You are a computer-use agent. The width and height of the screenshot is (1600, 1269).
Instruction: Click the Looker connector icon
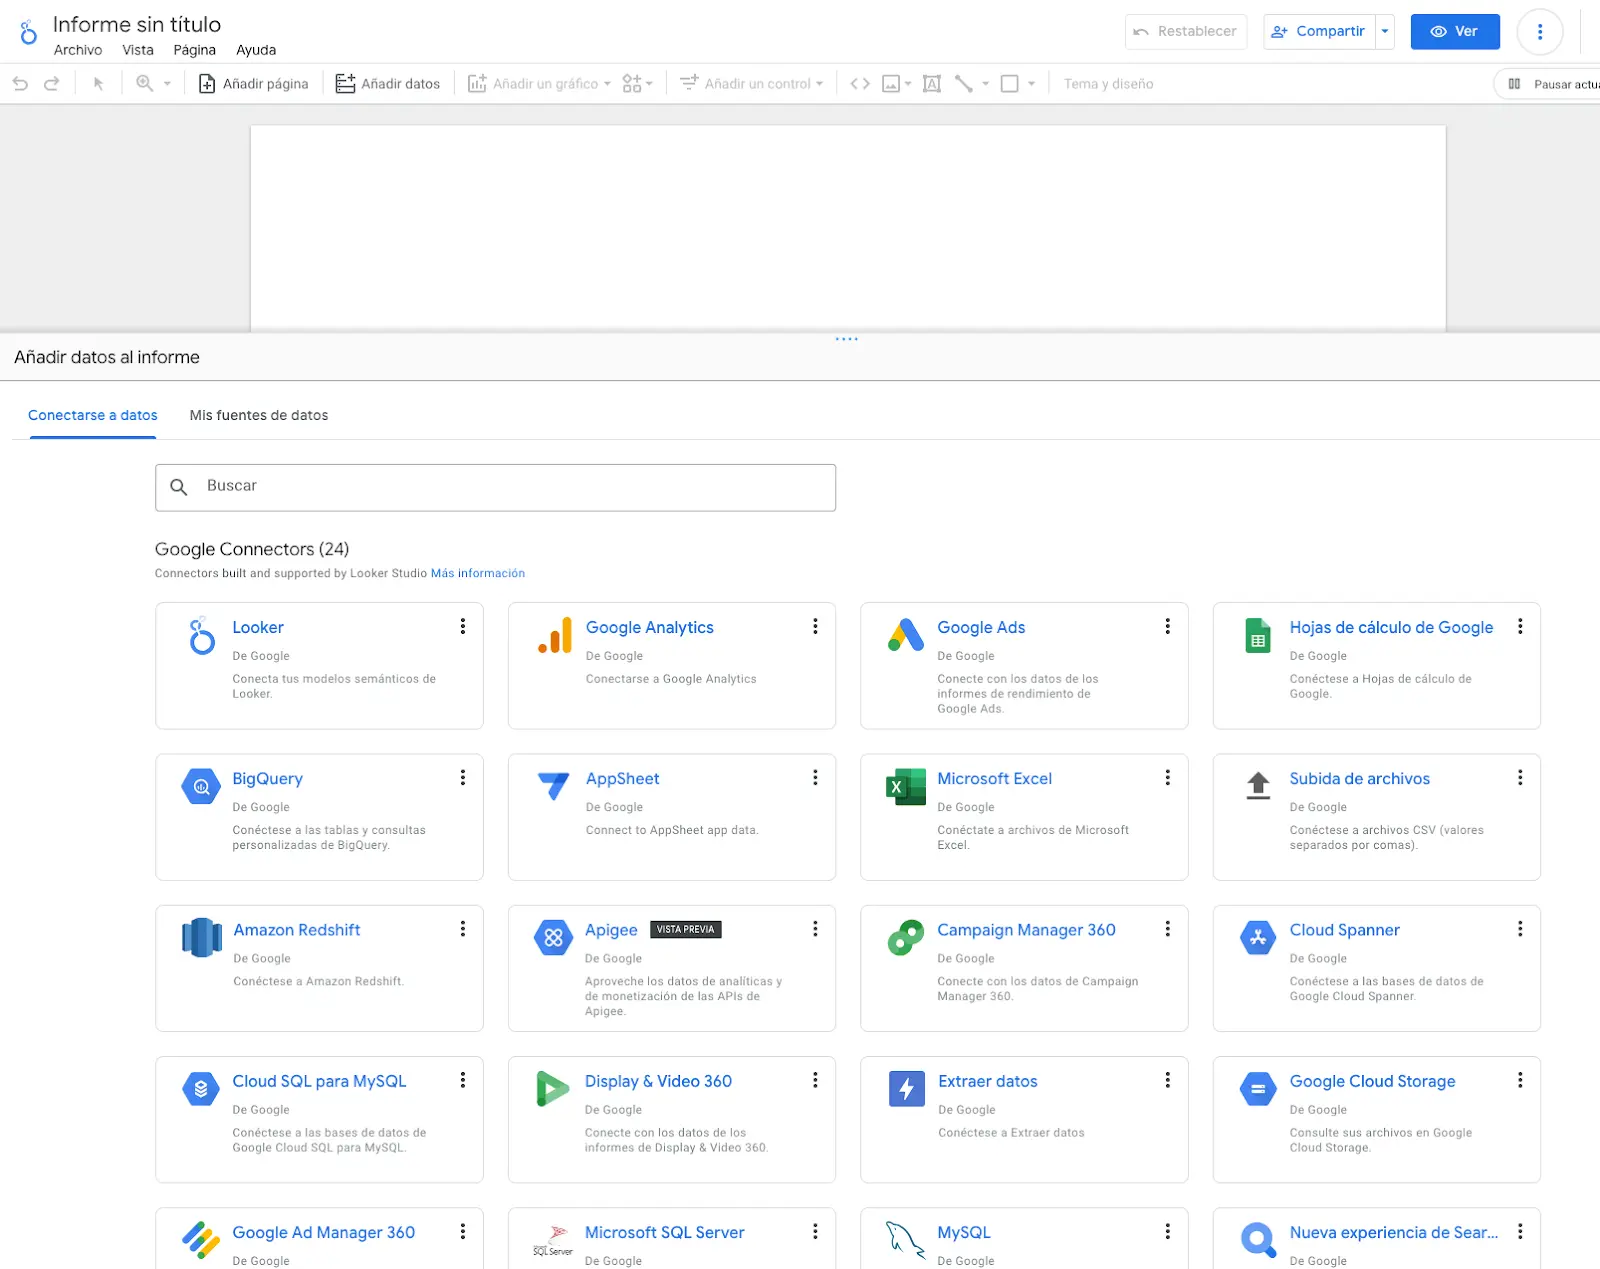coord(202,636)
